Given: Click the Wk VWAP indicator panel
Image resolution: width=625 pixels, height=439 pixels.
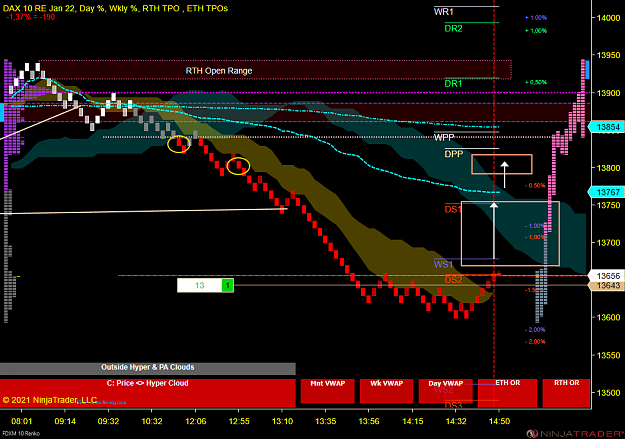Looking at the screenshot, I should [x=387, y=391].
